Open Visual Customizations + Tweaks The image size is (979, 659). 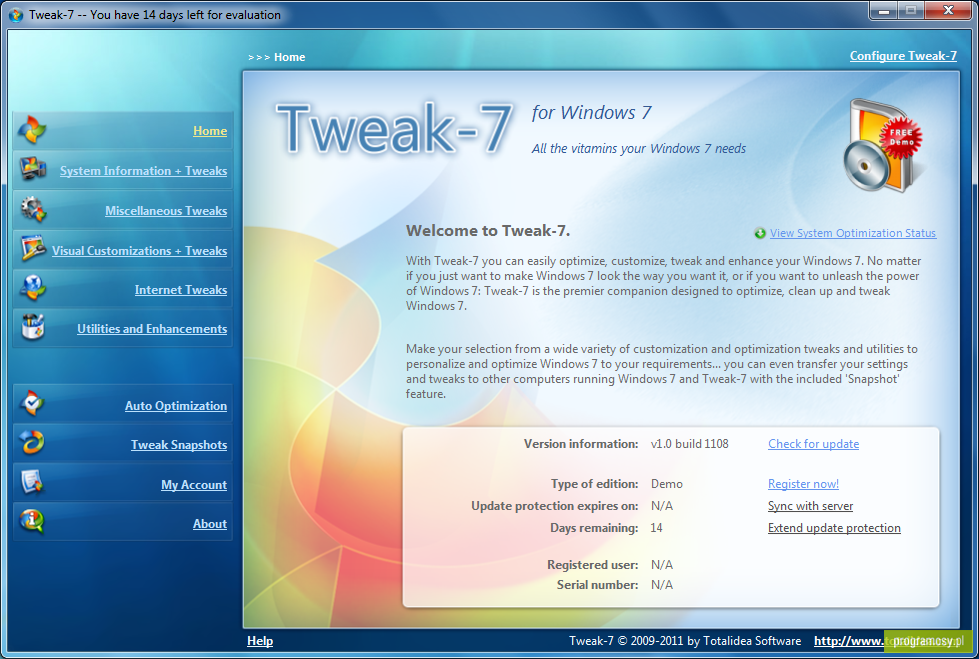point(139,250)
